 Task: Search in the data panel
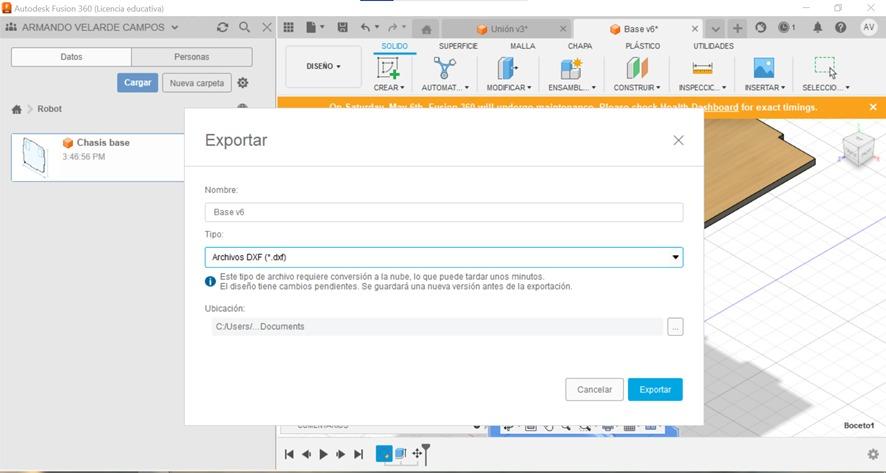click(x=244, y=27)
